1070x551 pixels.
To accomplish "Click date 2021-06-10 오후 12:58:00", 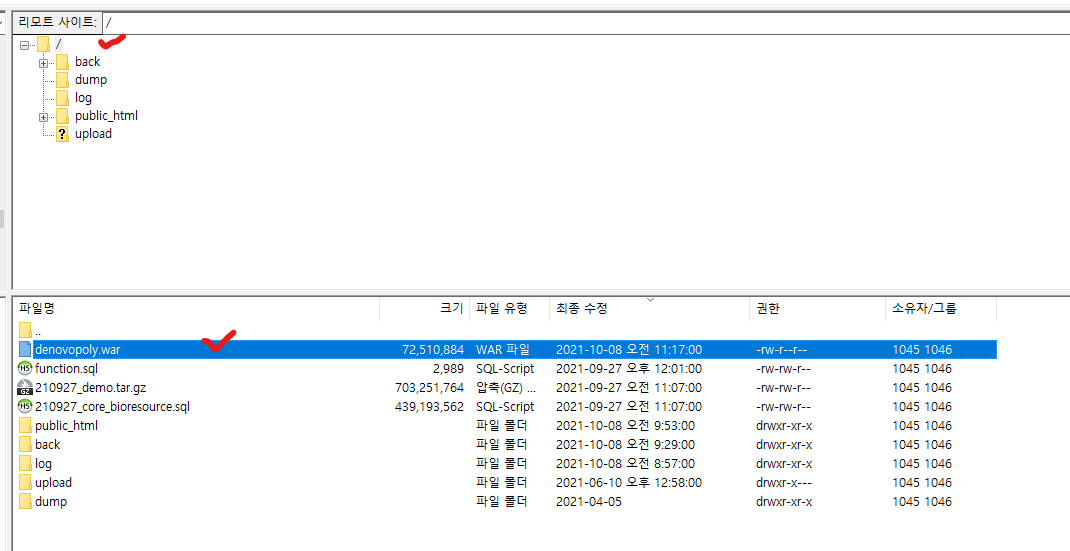I will click(x=628, y=483).
